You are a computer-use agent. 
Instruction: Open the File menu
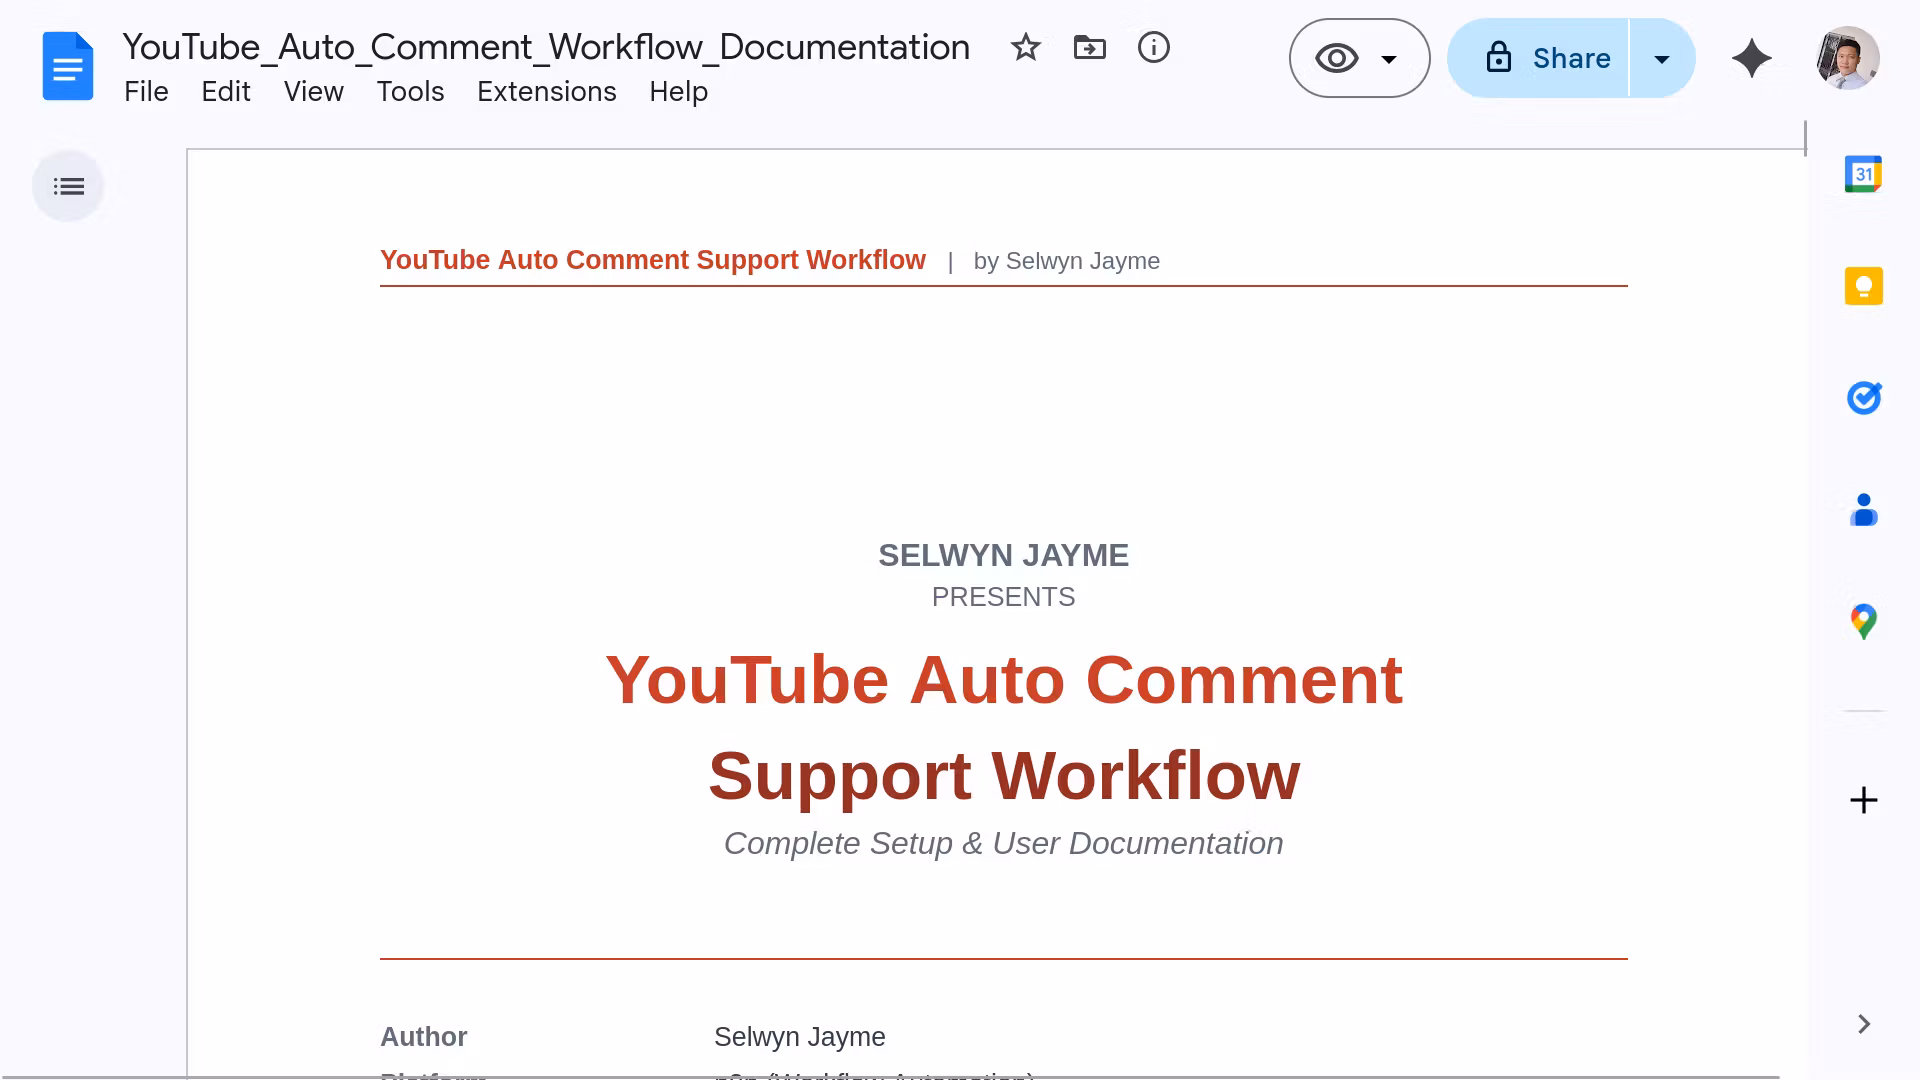[146, 92]
